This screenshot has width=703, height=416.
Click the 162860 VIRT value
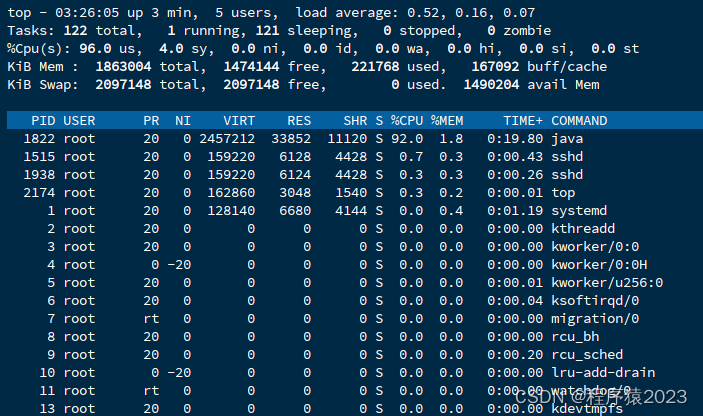231,192
